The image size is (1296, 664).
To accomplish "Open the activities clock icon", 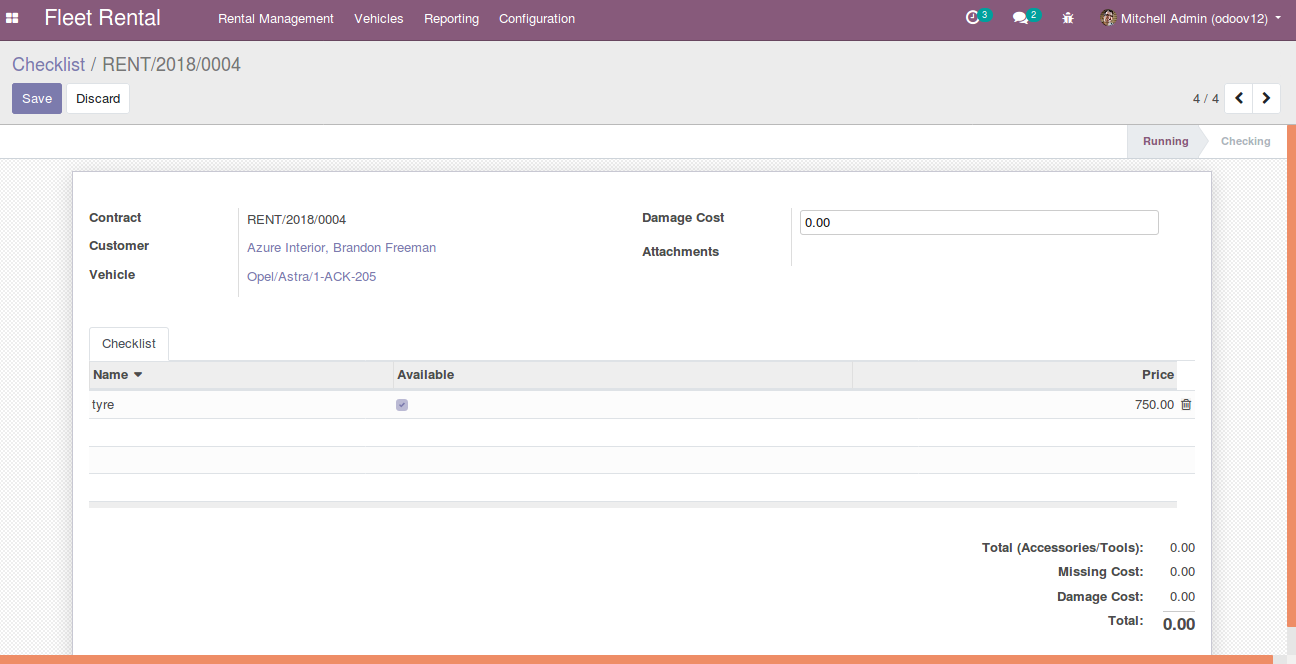I will point(972,18).
